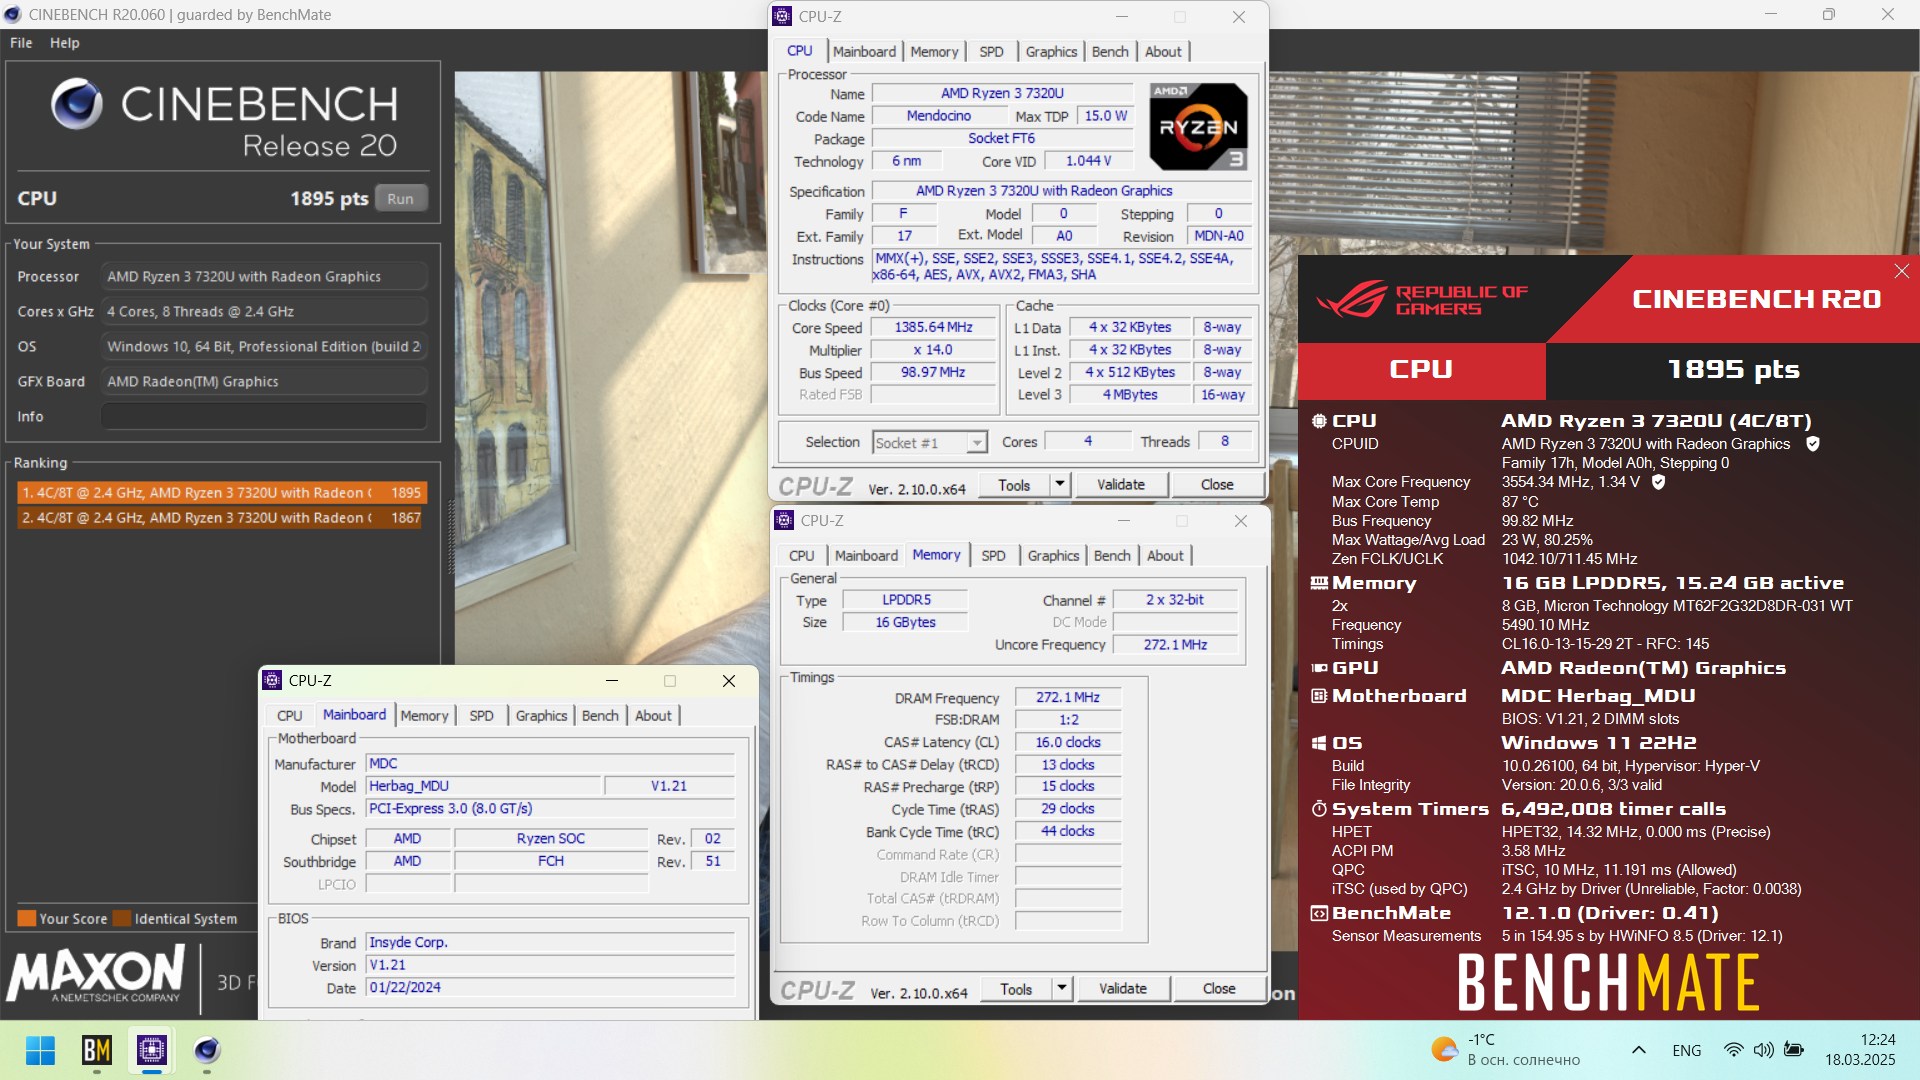
Task: Open About tab in Mainboard CPU-Z window
Action: 653,715
